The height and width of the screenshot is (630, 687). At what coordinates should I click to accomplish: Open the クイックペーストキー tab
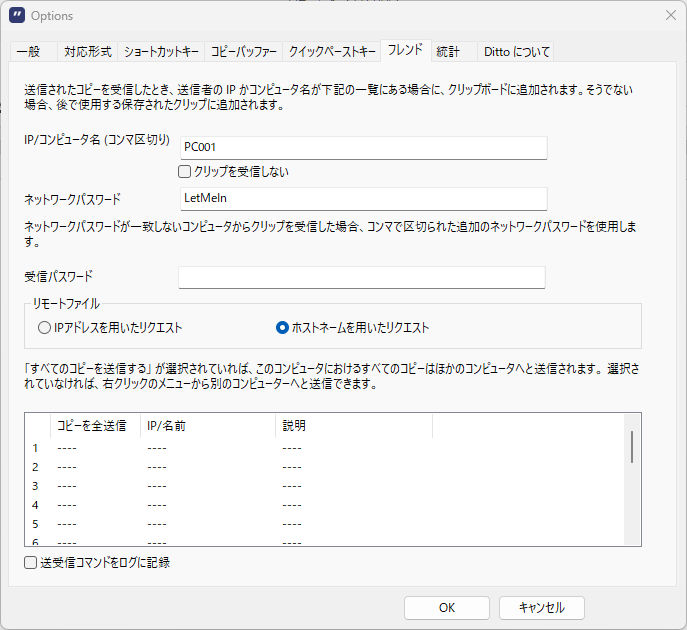point(332,52)
